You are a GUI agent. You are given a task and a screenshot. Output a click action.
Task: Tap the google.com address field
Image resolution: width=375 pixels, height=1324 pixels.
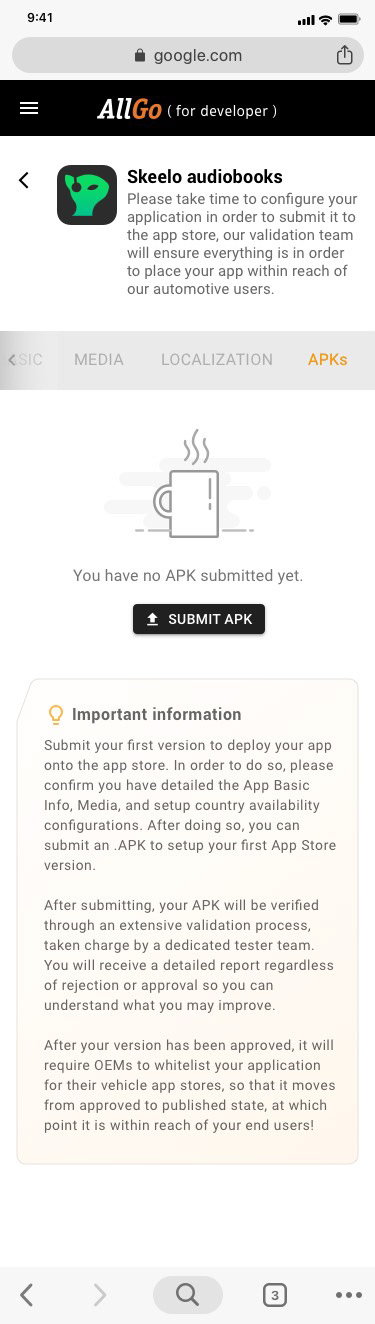pos(188,55)
